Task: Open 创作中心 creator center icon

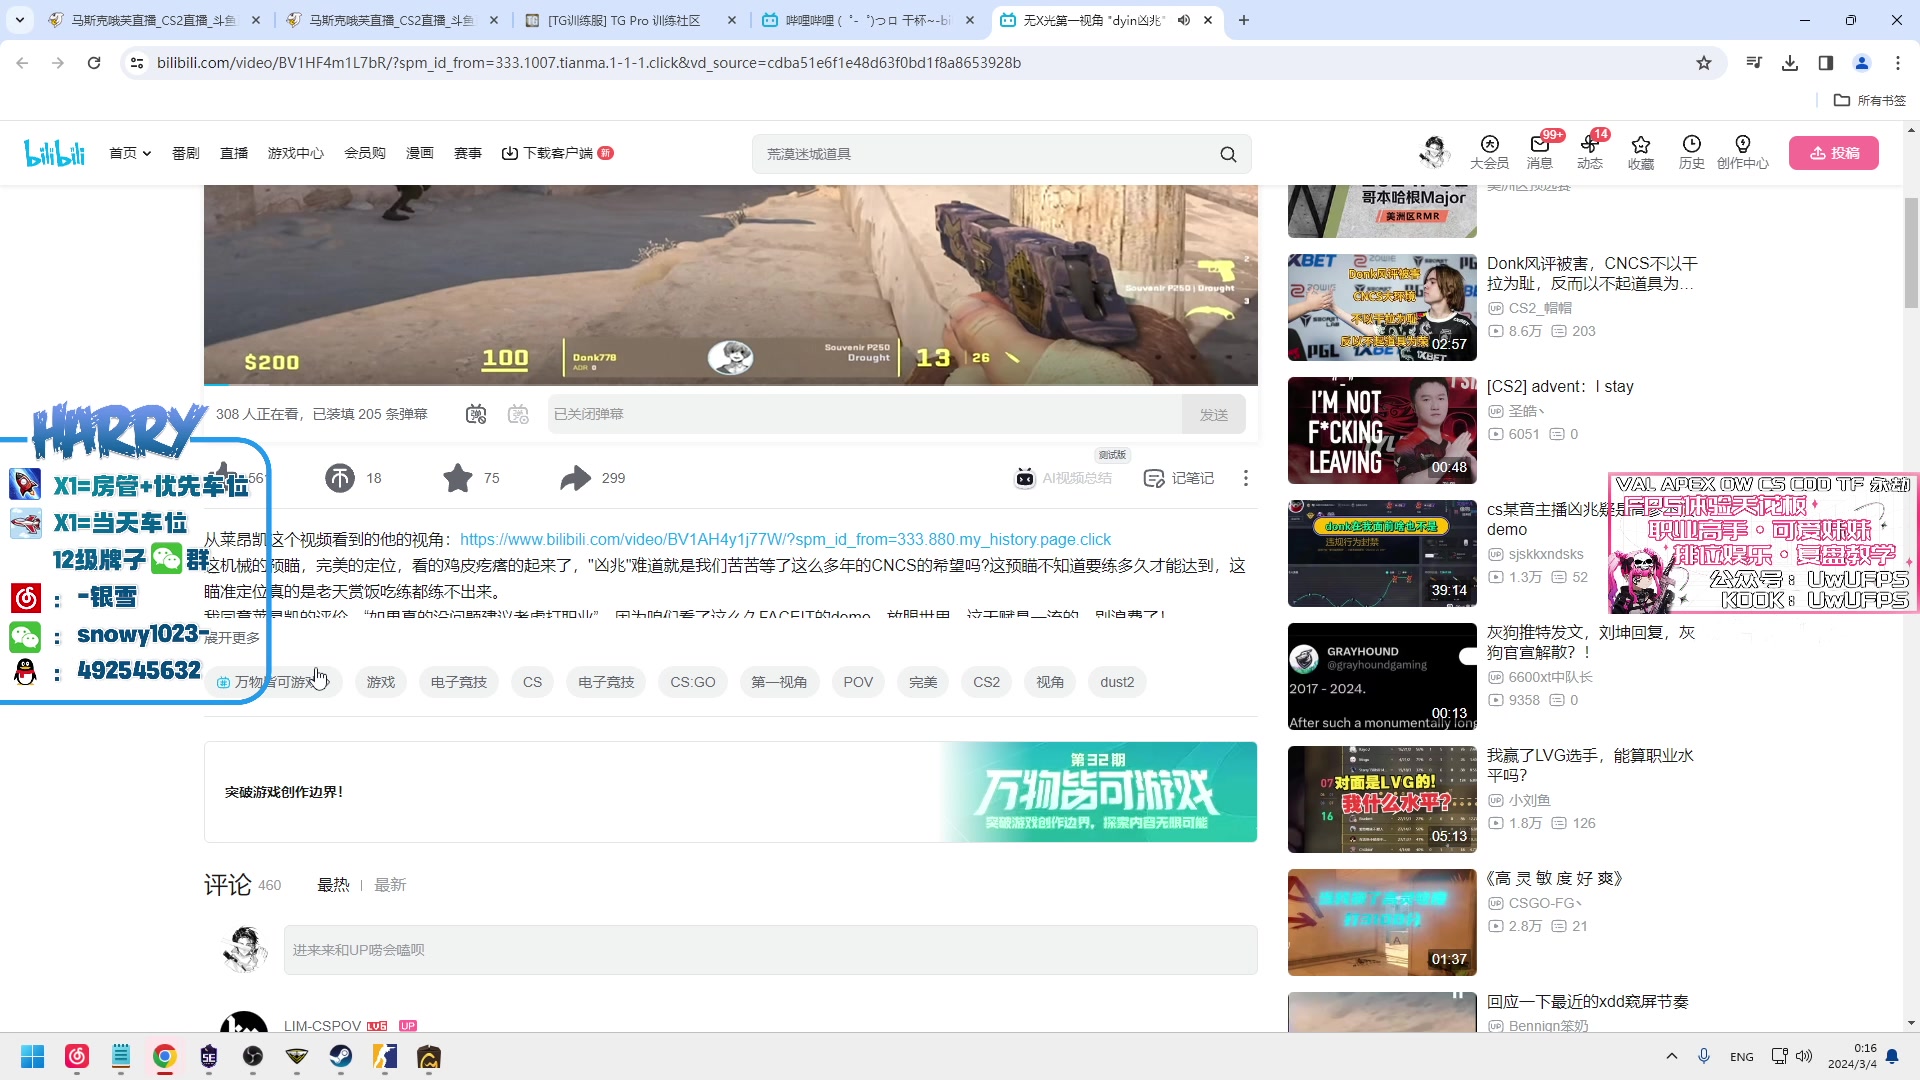Action: pos(1743,152)
